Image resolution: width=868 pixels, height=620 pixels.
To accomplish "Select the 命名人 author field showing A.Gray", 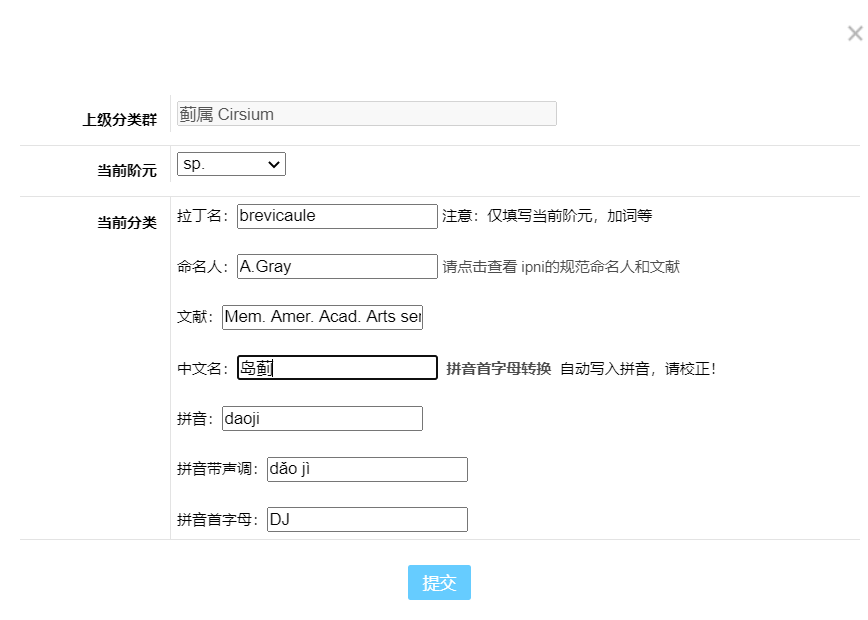I will (x=336, y=266).
